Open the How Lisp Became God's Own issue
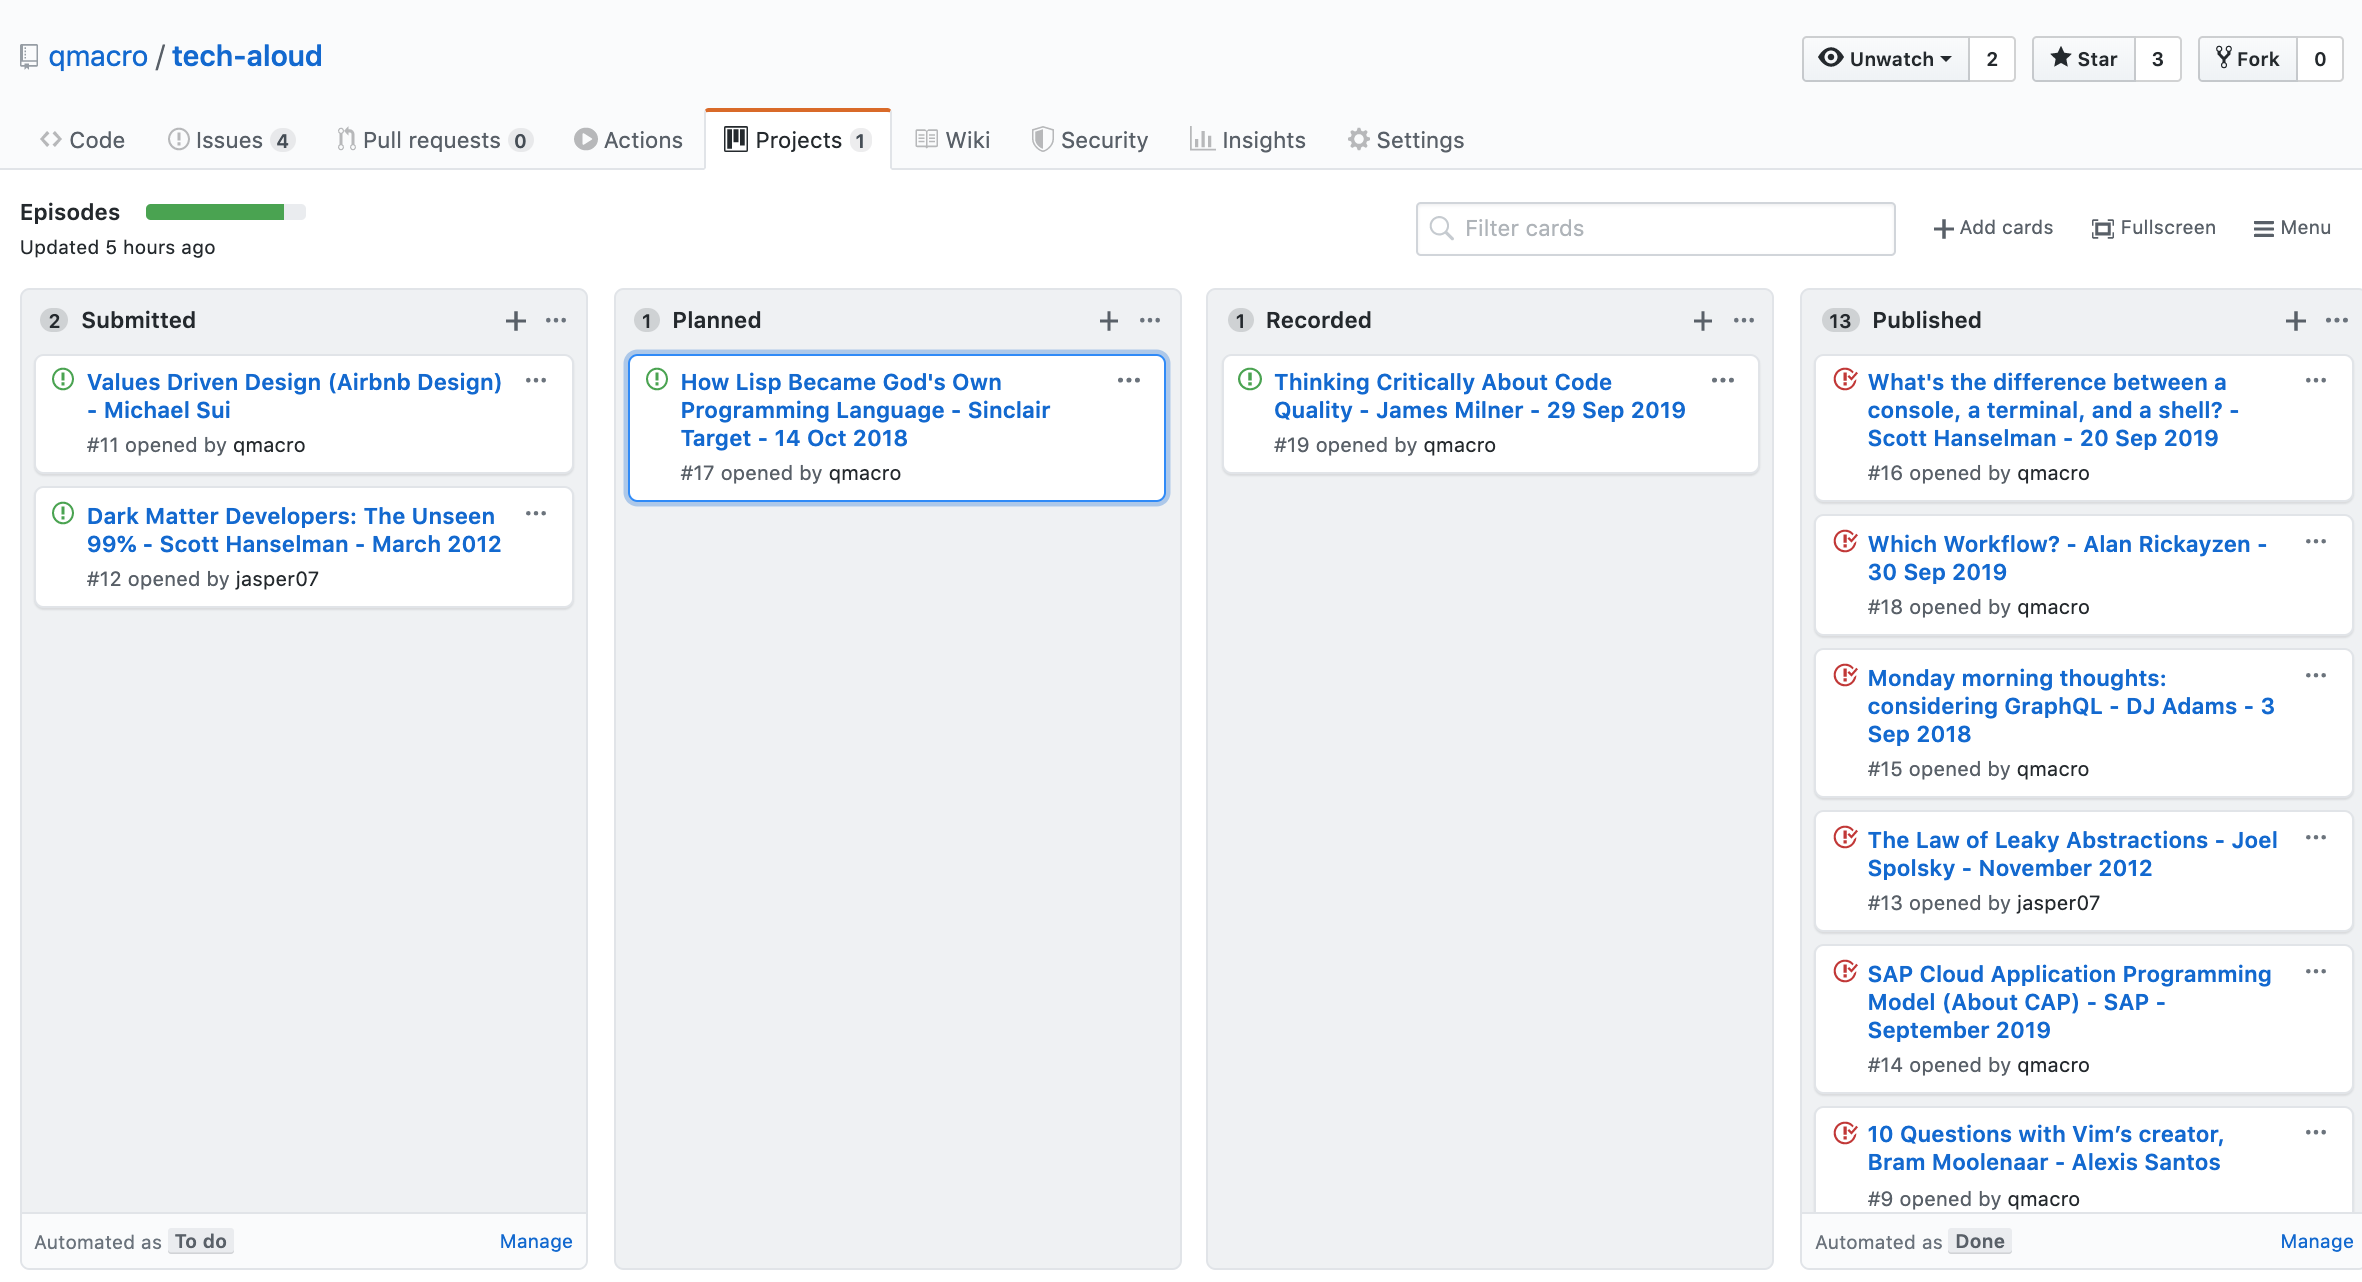Image resolution: width=2362 pixels, height=1282 pixels. point(865,410)
